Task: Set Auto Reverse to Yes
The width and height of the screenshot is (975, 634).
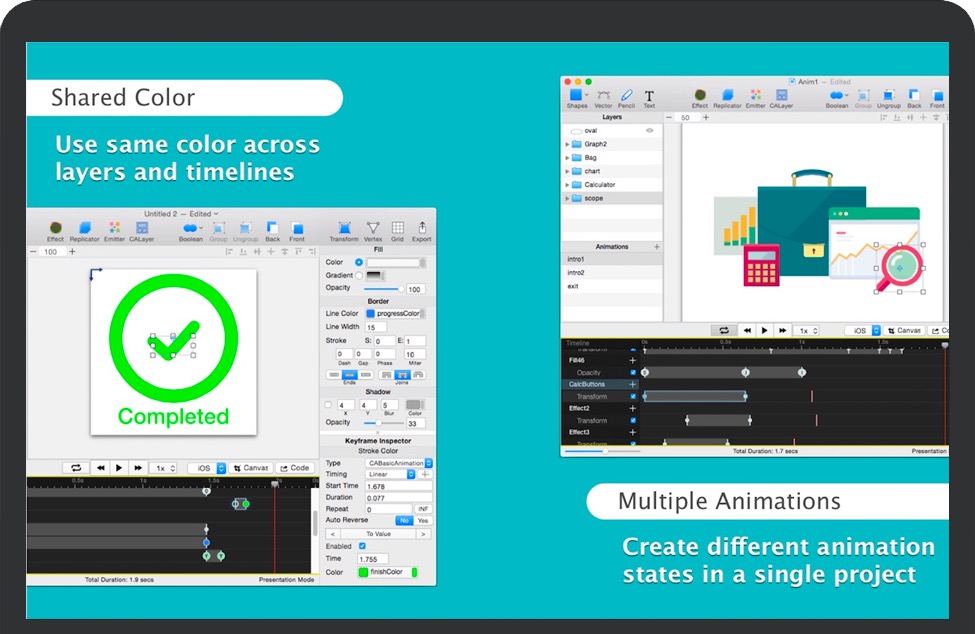Action: point(423,521)
